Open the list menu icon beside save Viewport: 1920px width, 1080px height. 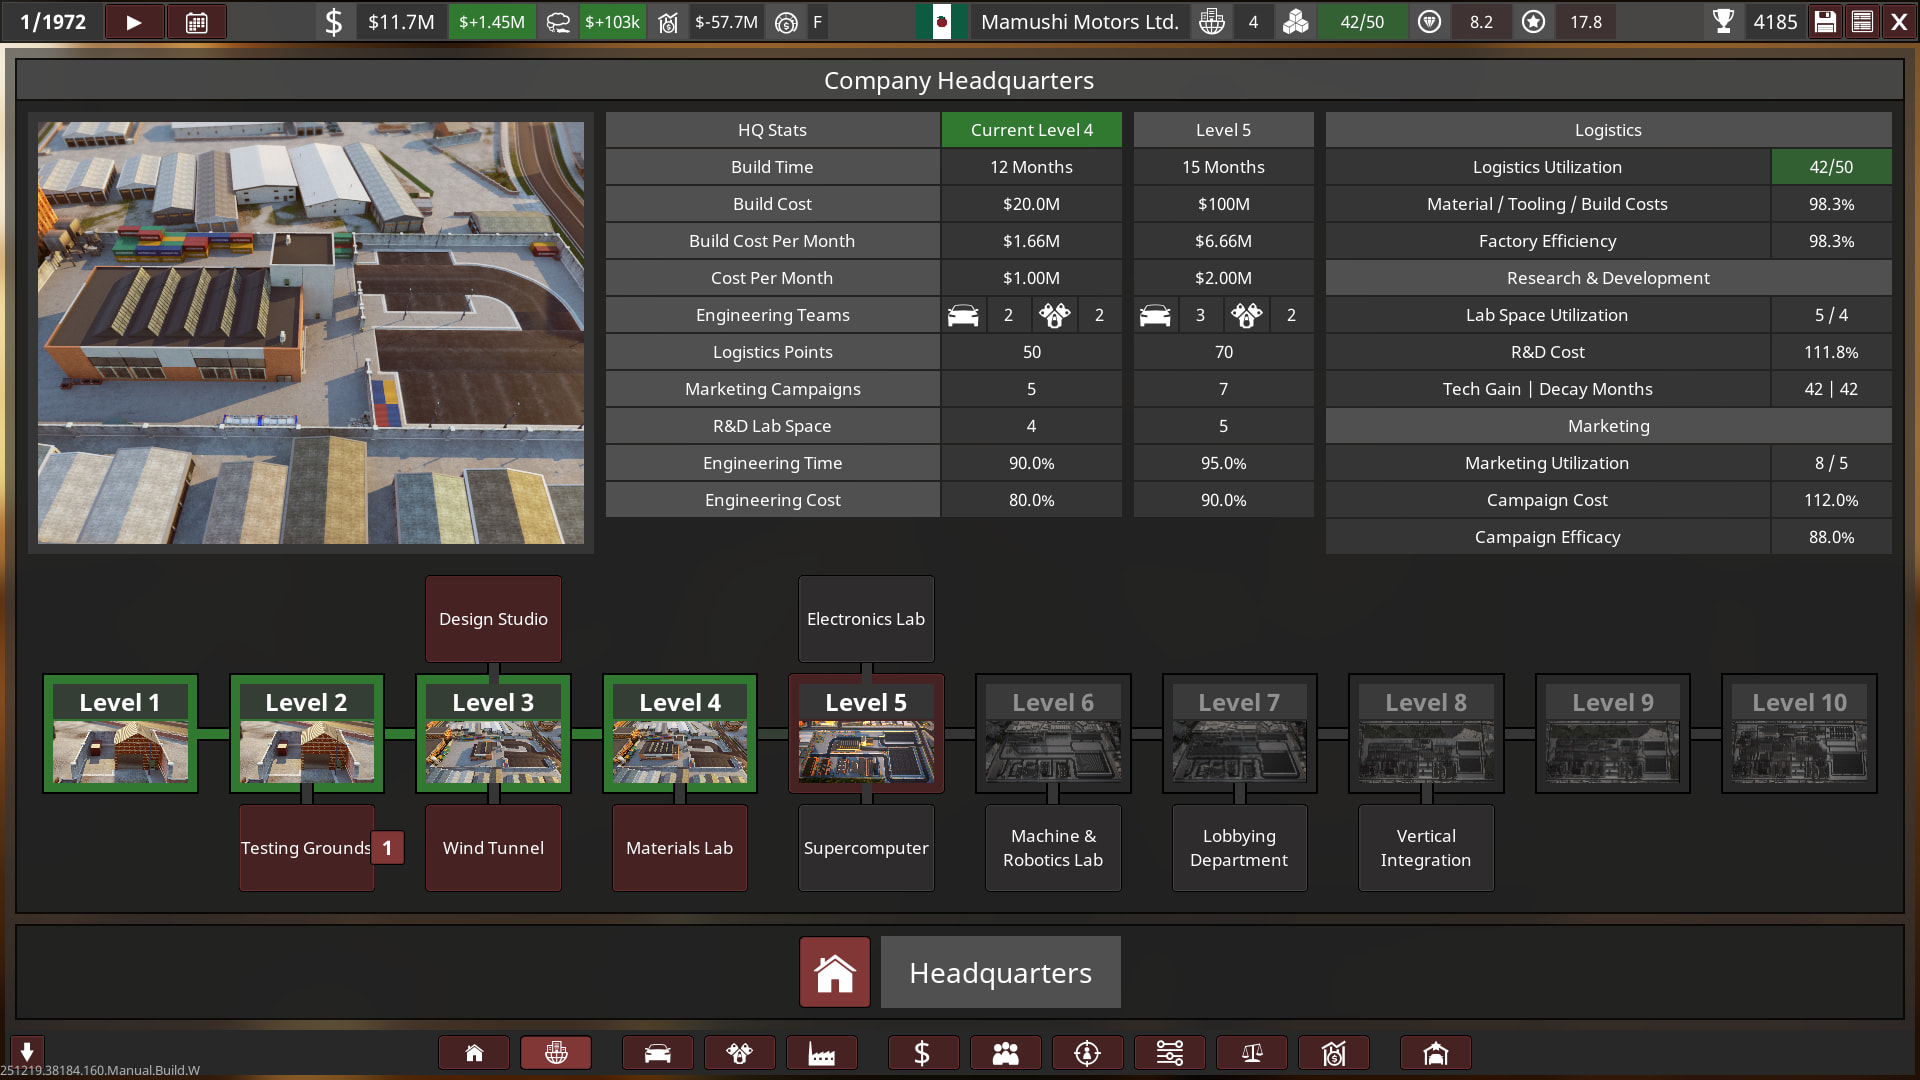pyautogui.click(x=1862, y=22)
